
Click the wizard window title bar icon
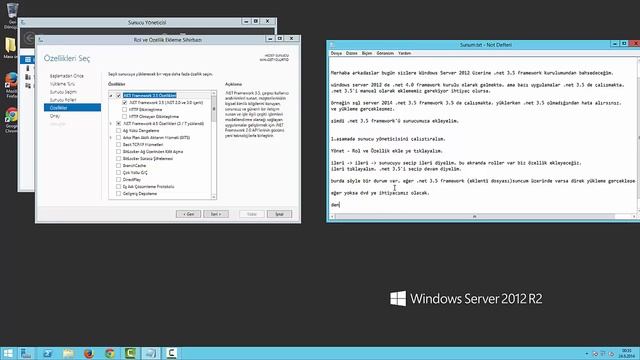pos(41,40)
